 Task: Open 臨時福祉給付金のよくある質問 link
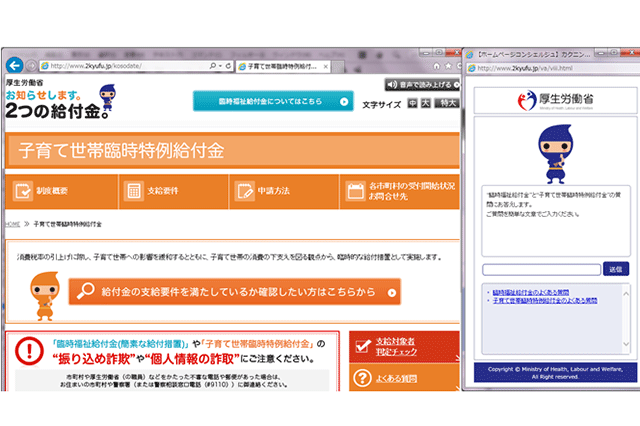pyautogui.click(x=531, y=292)
